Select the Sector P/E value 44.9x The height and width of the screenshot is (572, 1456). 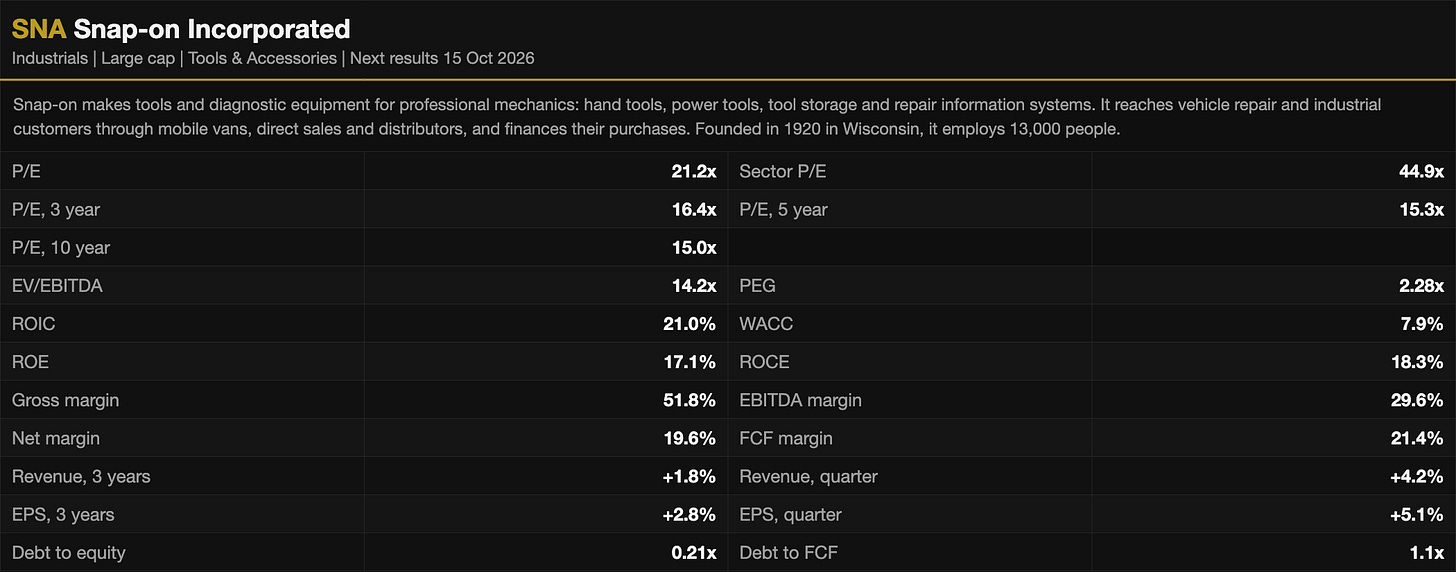1421,172
